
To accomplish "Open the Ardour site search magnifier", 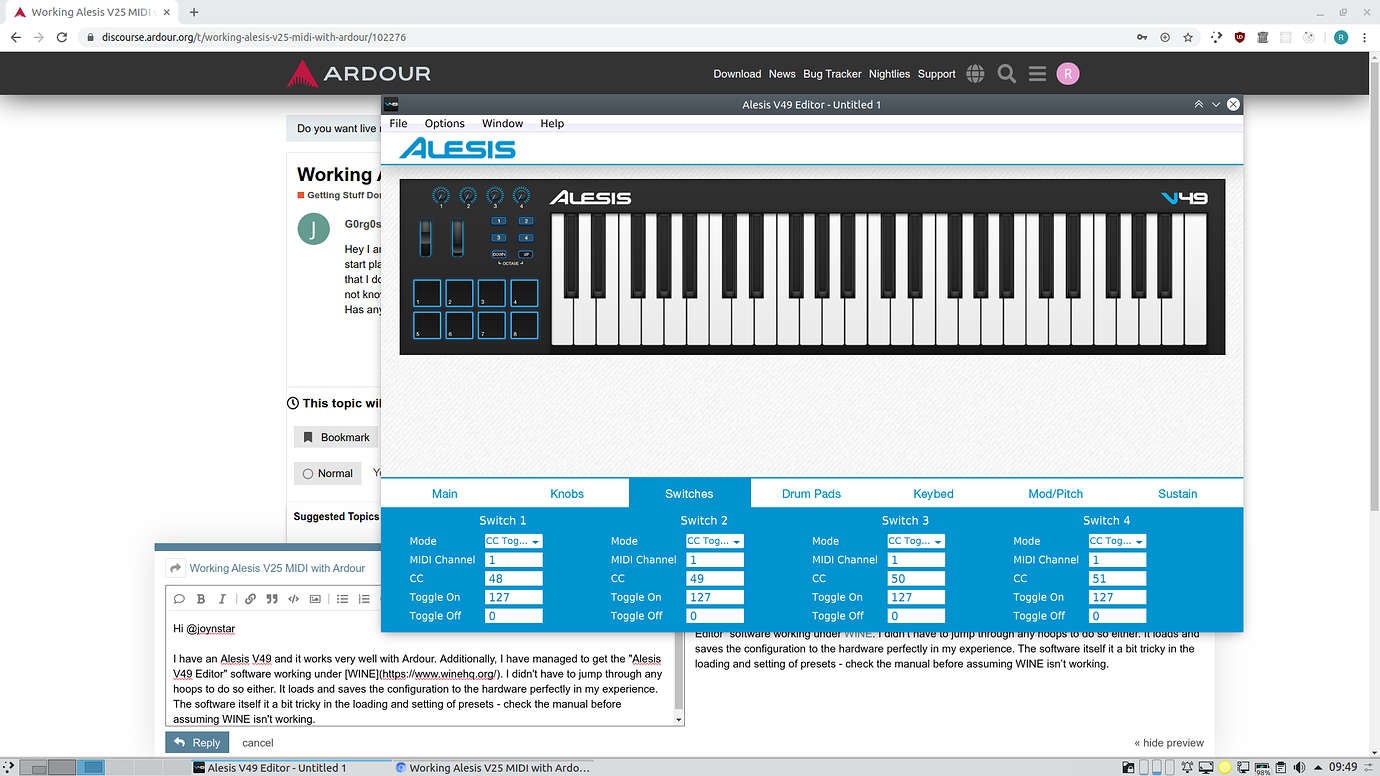I will pos(1007,74).
